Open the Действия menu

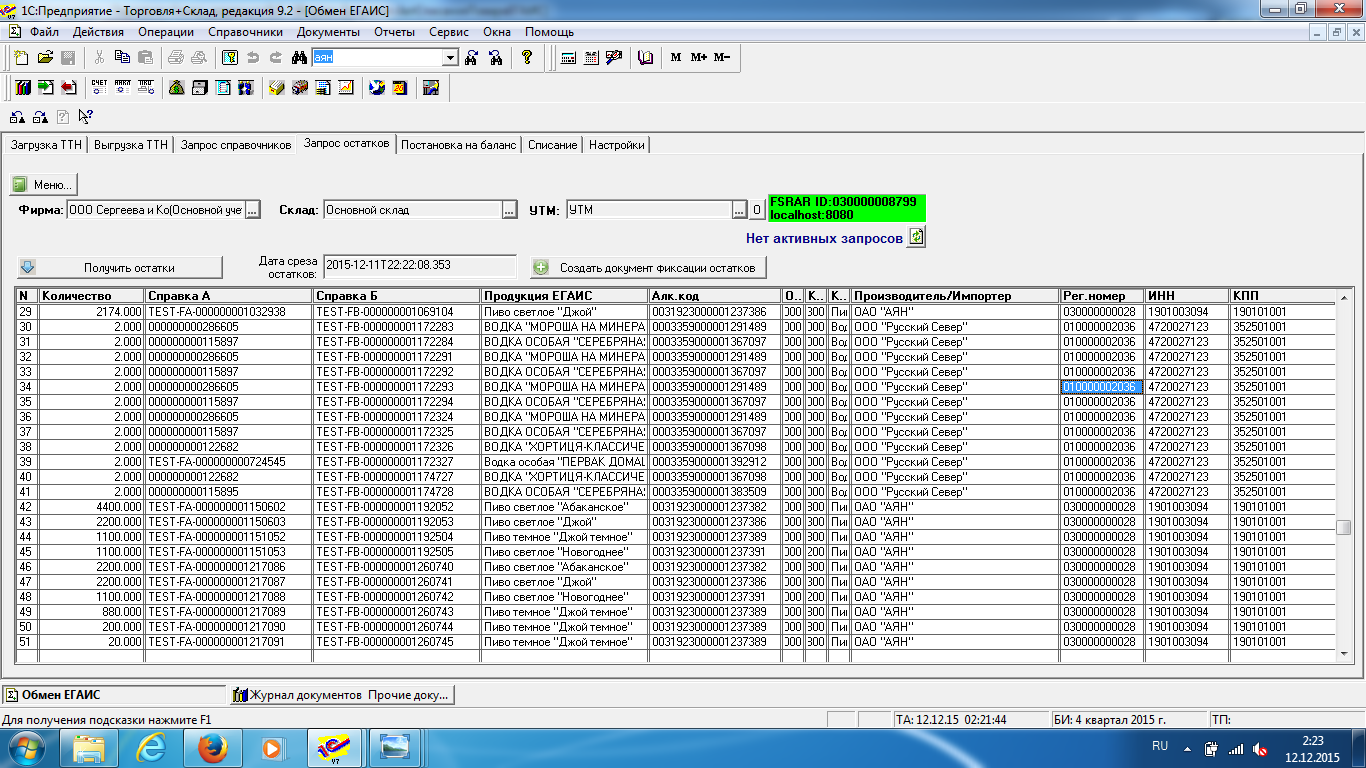pyautogui.click(x=98, y=32)
